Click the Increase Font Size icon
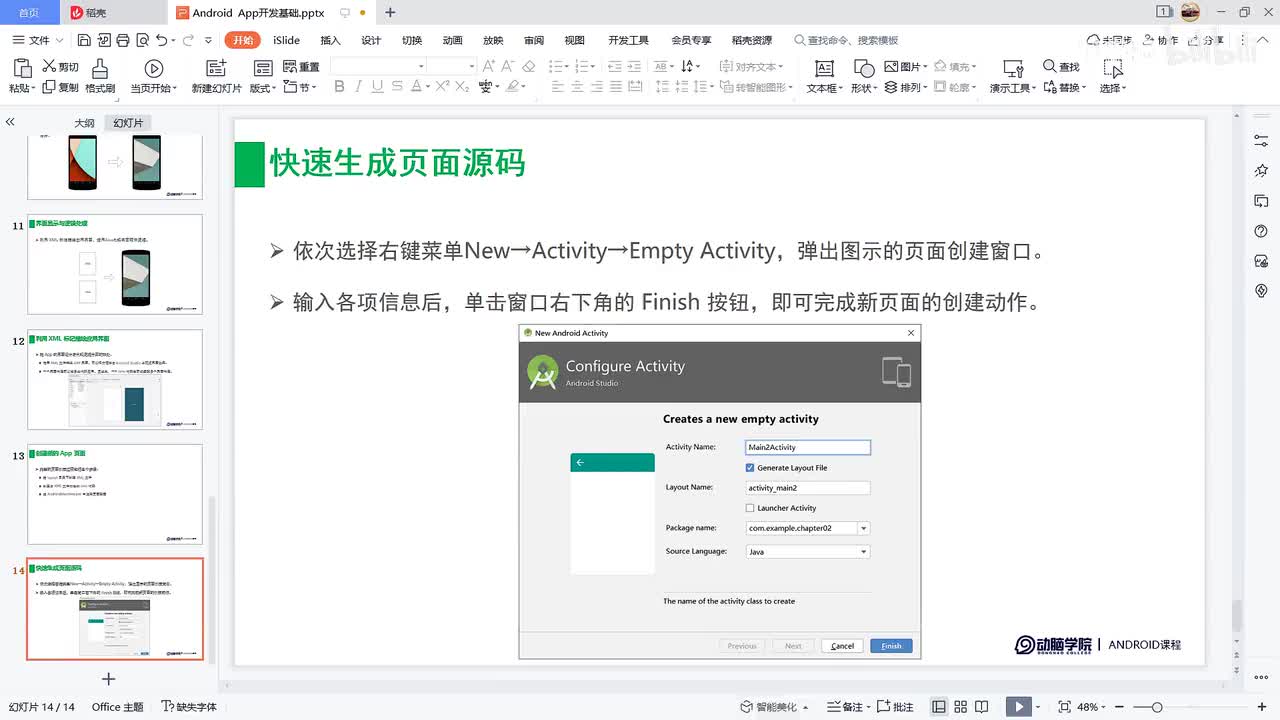The image size is (1280, 720). pos(489,66)
